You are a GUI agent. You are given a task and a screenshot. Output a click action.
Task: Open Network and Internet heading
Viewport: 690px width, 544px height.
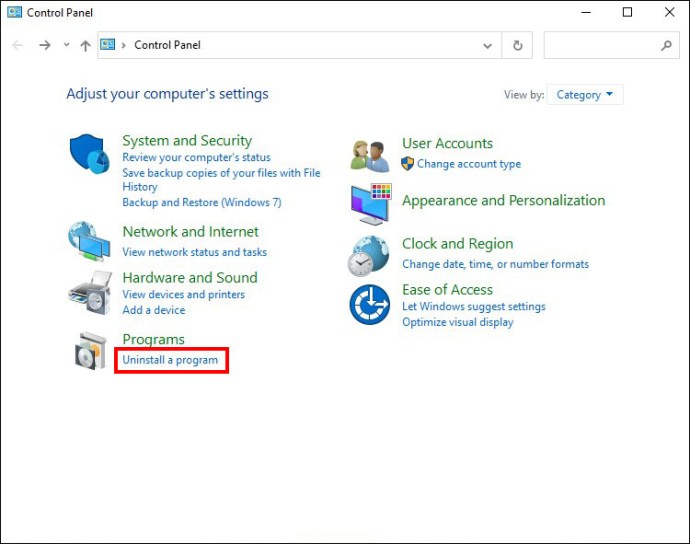click(191, 232)
